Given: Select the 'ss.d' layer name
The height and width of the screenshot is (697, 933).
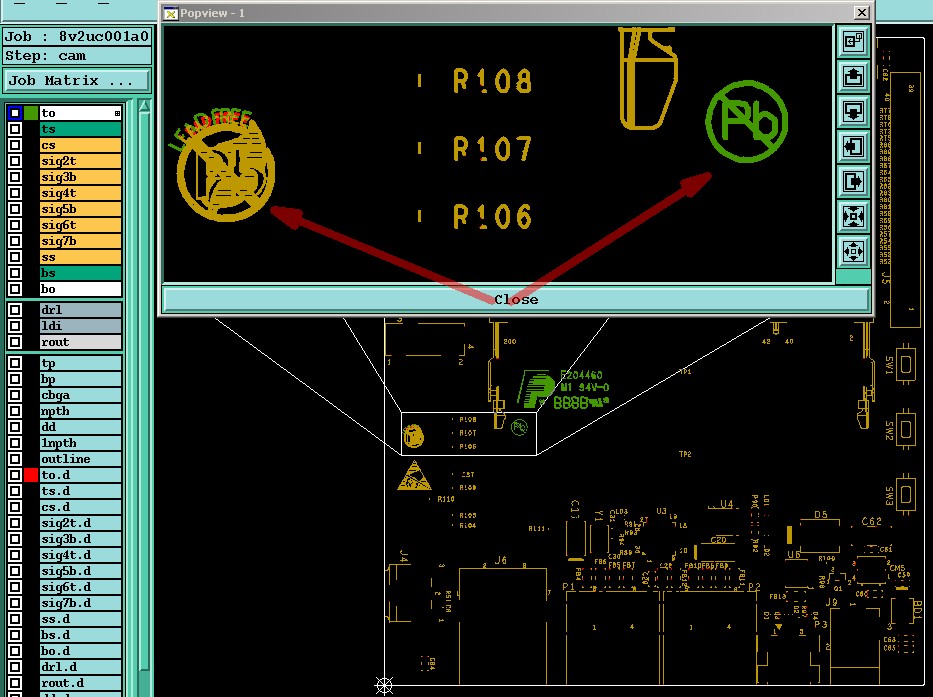Looking at the screenshot, I should tap(80, 620).
